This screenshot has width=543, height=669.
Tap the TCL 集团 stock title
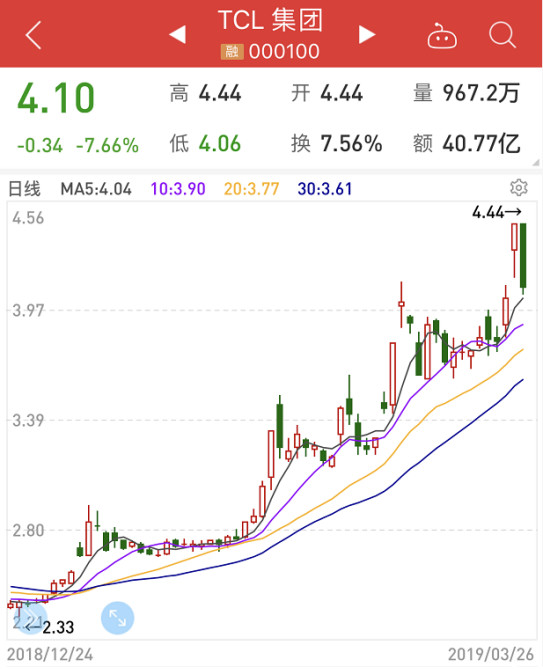point(270,20)
